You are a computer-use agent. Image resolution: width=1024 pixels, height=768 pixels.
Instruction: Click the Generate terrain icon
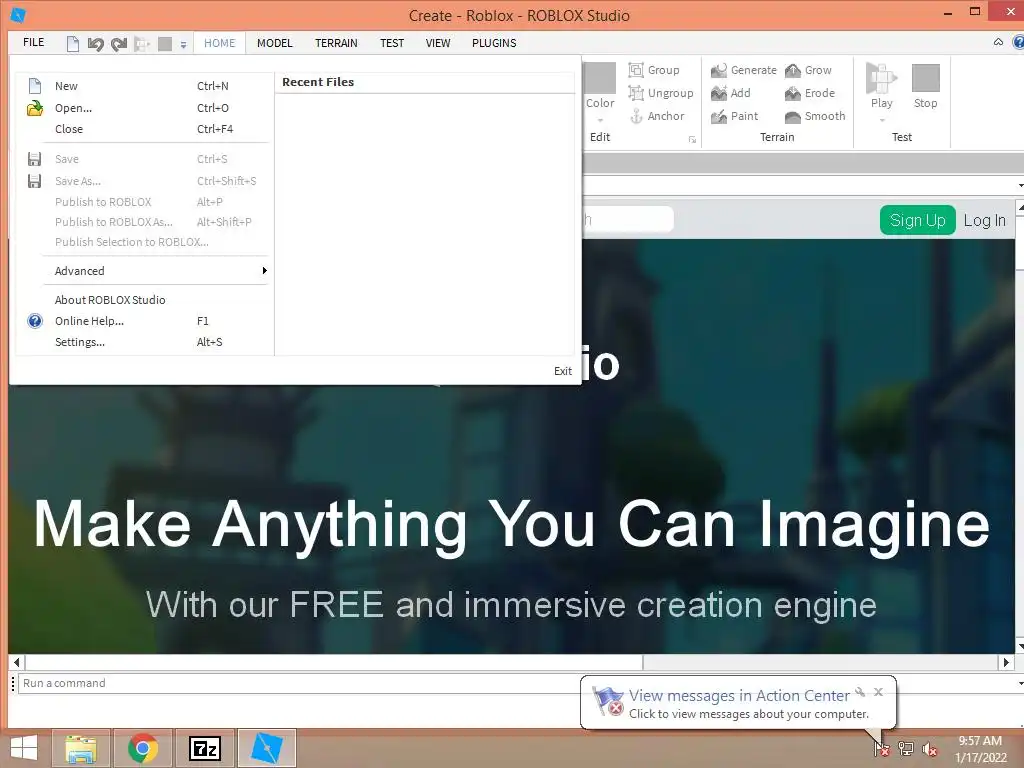[x=718, y=70]
